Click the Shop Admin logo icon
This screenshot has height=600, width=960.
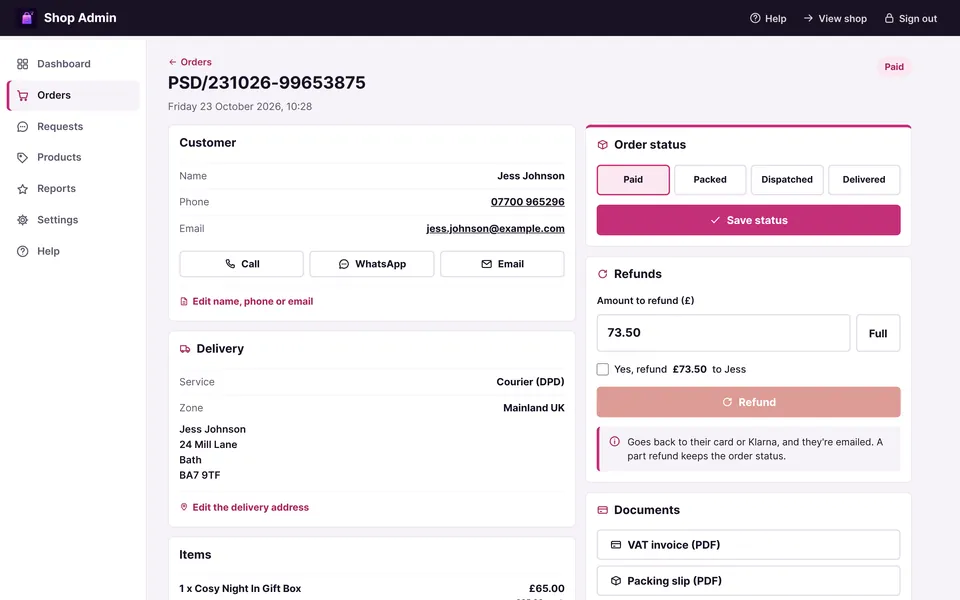coord(27,18)
